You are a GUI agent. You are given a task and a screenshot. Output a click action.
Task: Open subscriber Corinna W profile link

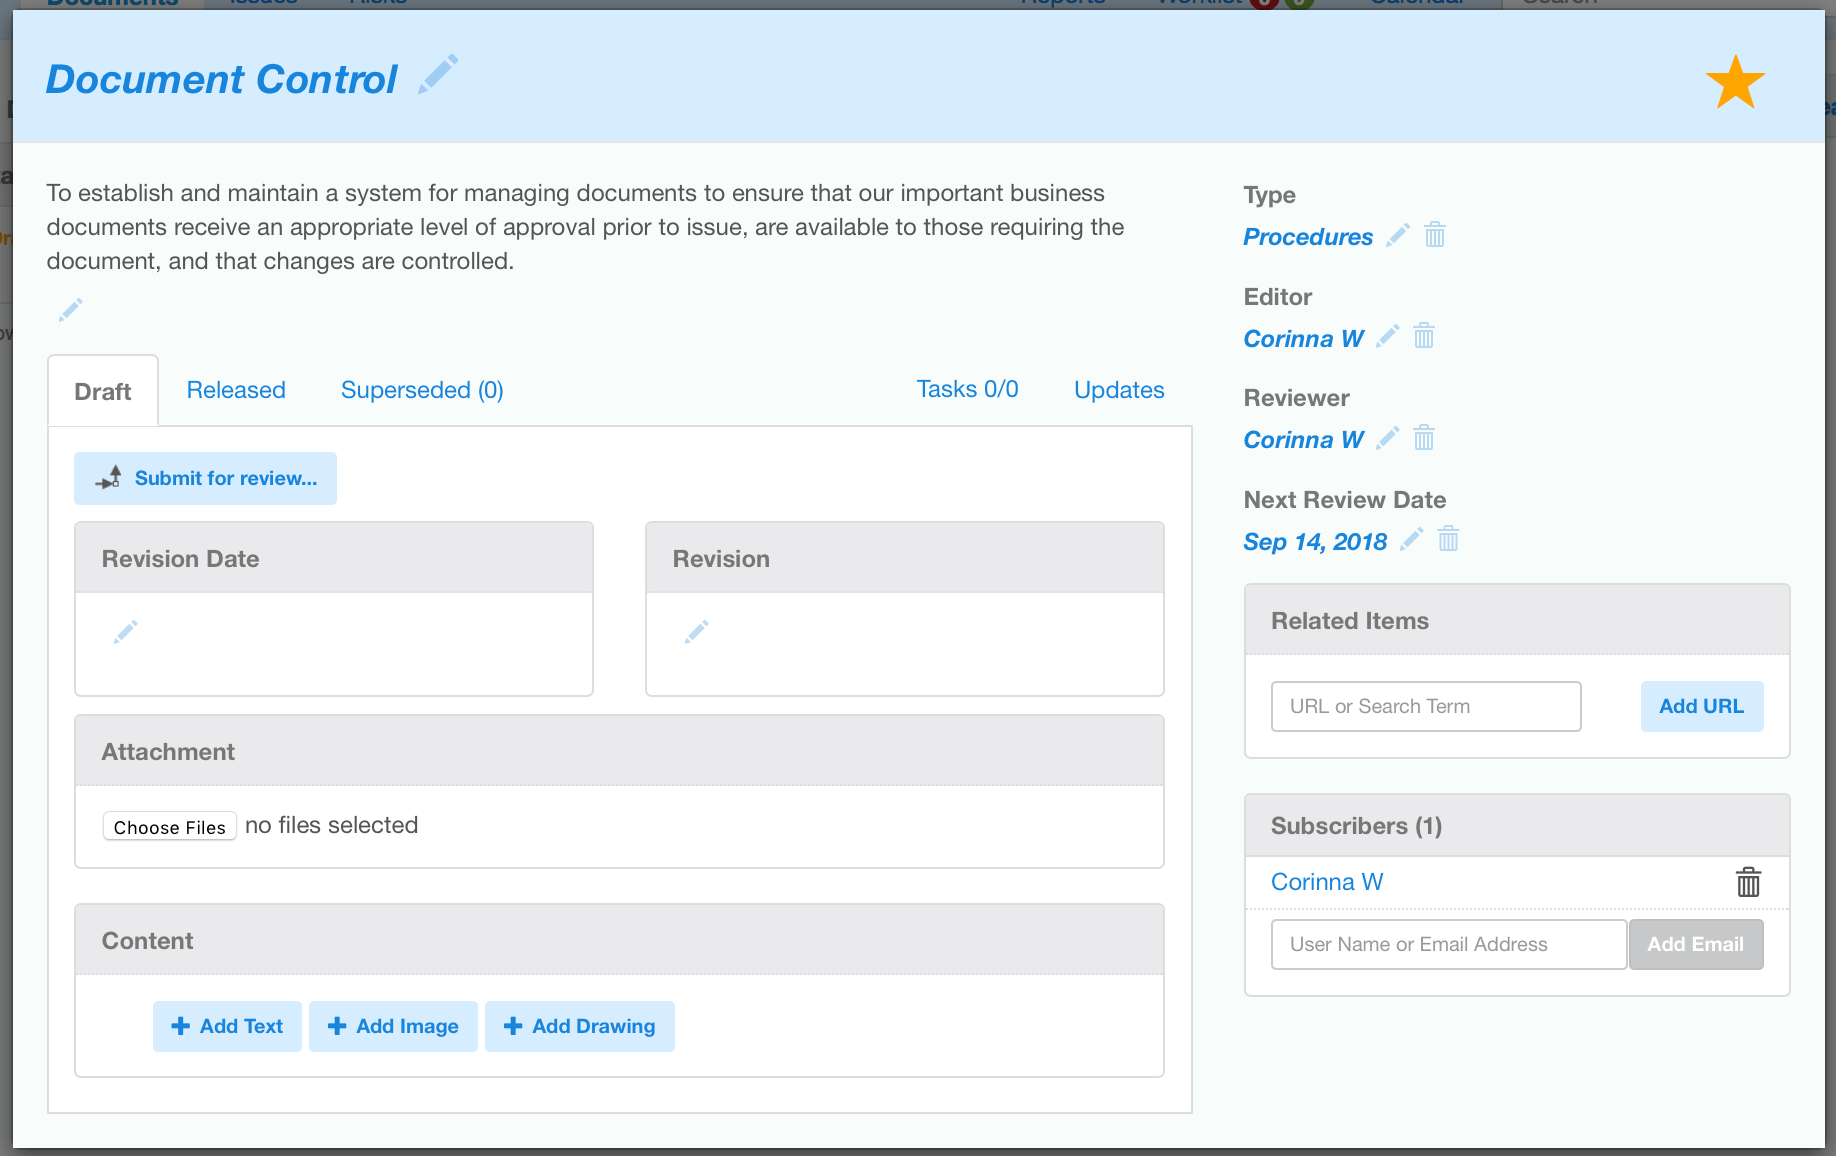click(x=1327, y=882)
